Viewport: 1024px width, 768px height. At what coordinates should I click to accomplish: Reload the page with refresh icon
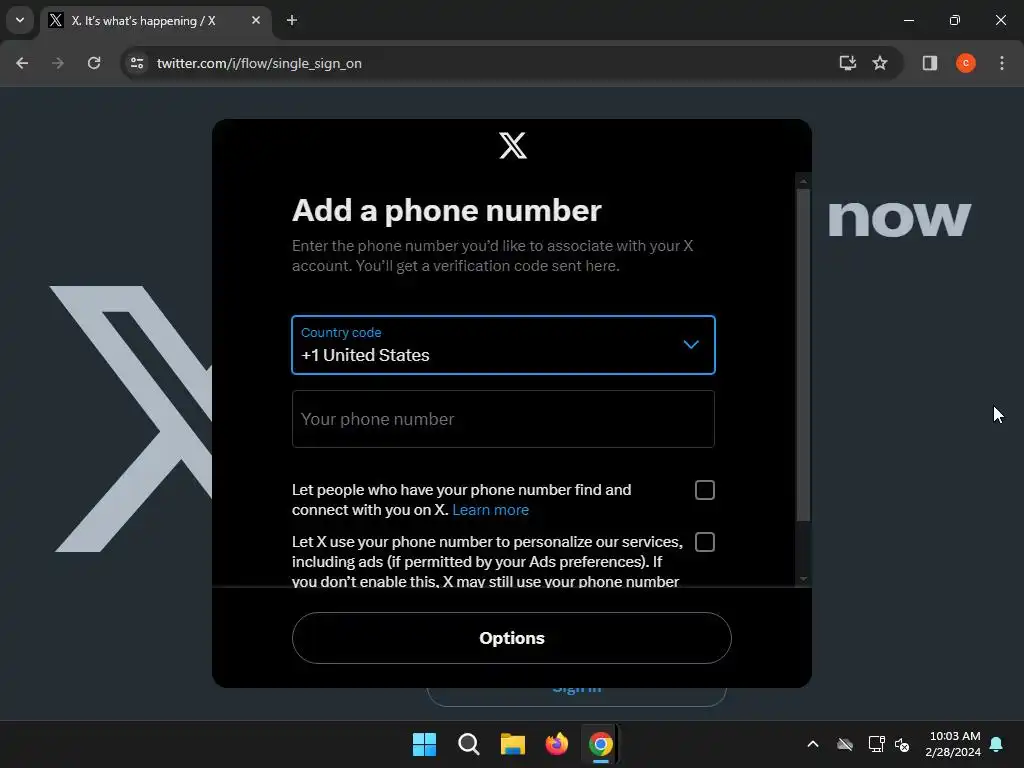pyautogui.click(x=94, y=63)
